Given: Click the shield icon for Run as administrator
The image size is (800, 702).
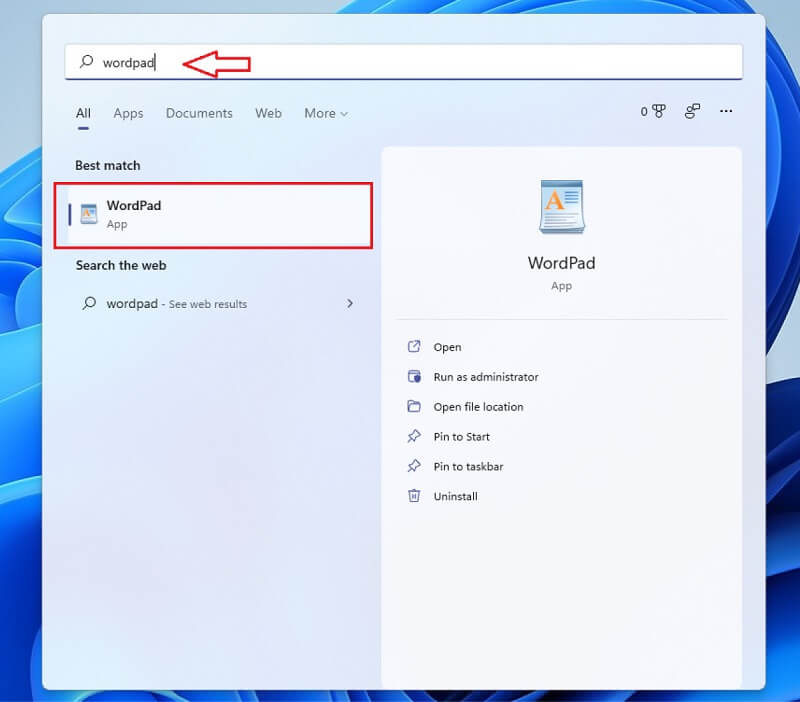Looking at the screenshot, I should tap(416, 377).
